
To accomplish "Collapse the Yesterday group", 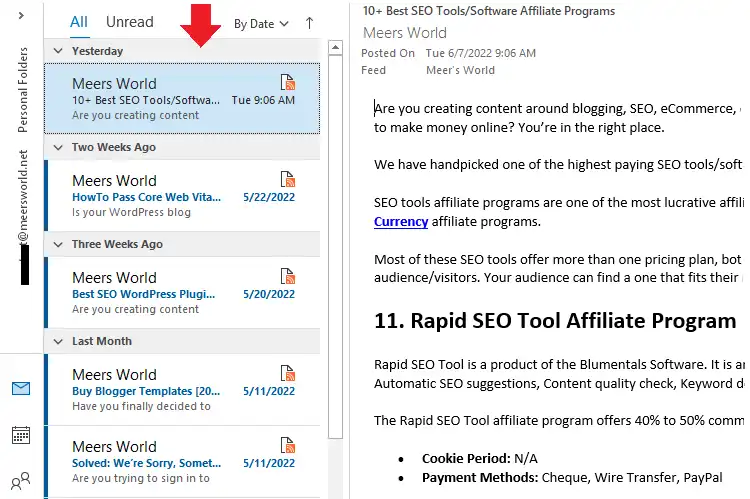I will click(58, 51).
